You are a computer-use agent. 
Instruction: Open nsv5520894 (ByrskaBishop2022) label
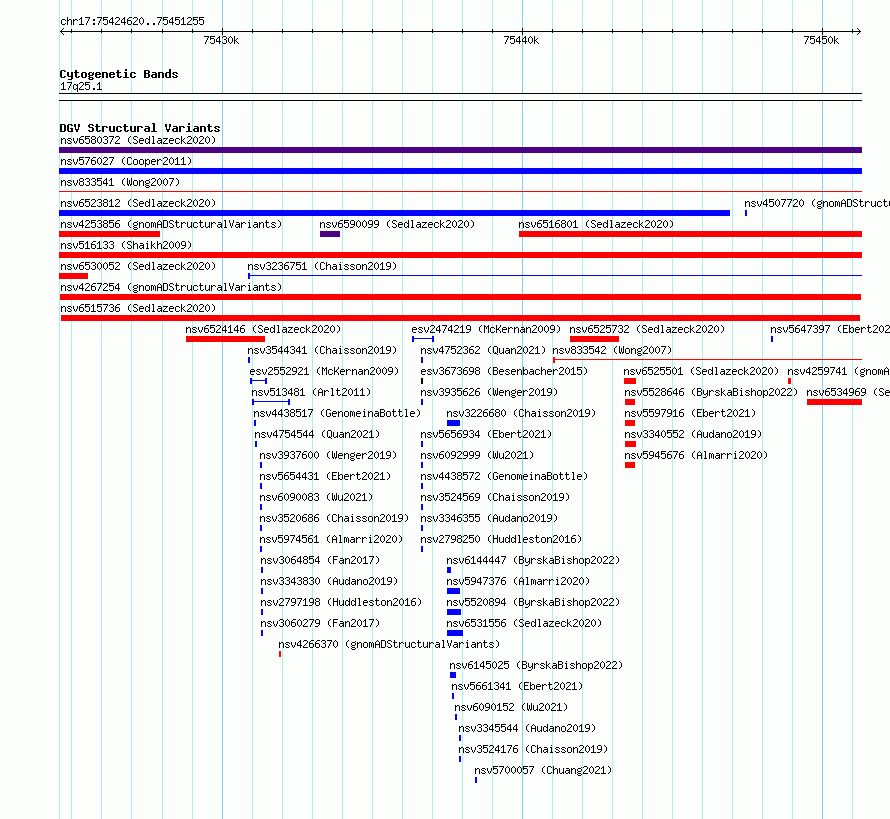[533, 602]
